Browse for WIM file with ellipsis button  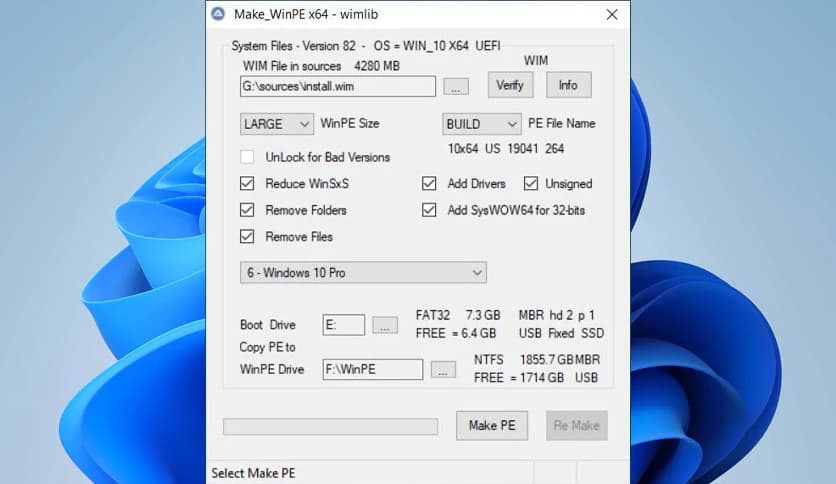(456, 86)
